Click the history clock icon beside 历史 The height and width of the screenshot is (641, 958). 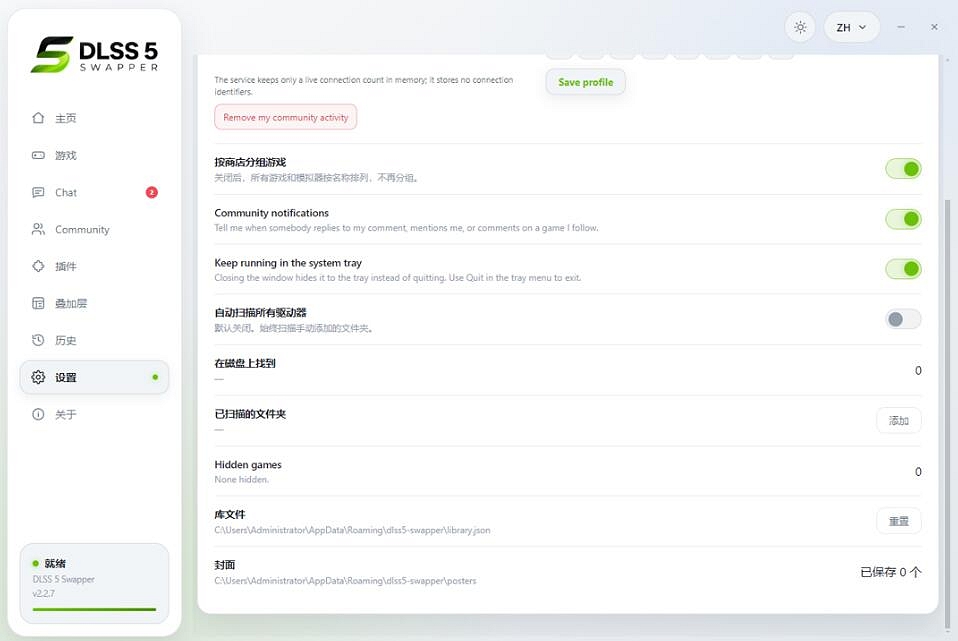pos(38,340)
